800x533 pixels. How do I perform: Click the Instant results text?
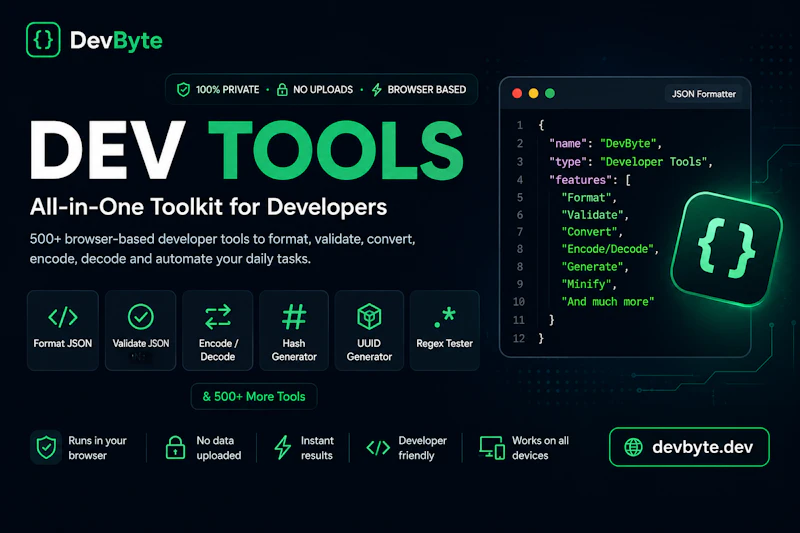click(x=317, y=448)
